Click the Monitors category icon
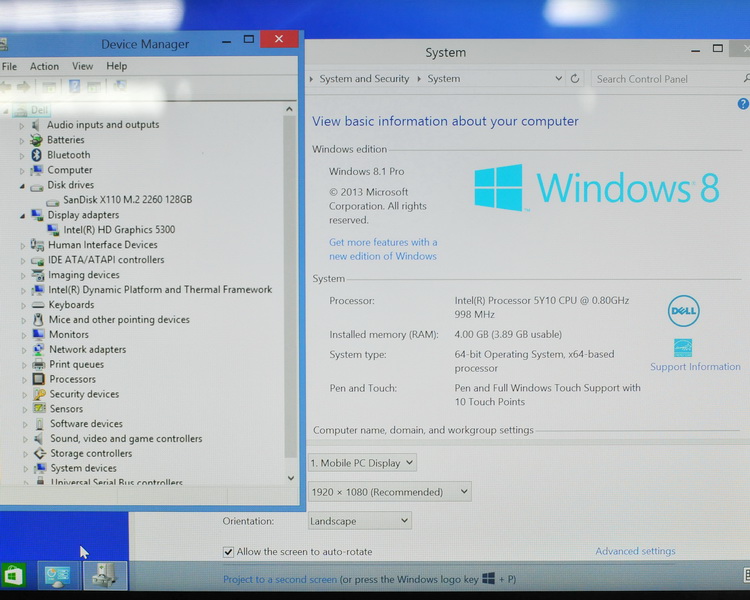The image size is (750, 600). pyautogui.click(x=39, y=334)
